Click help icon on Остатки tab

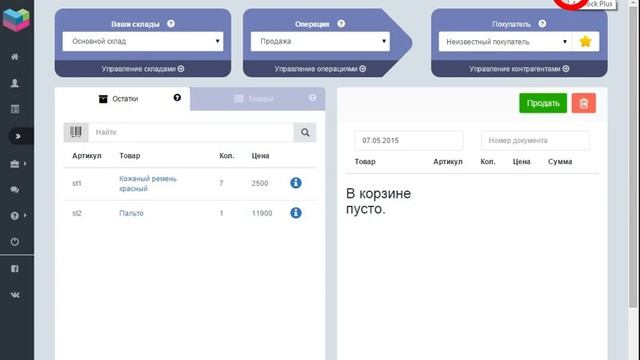pos(177,98)
